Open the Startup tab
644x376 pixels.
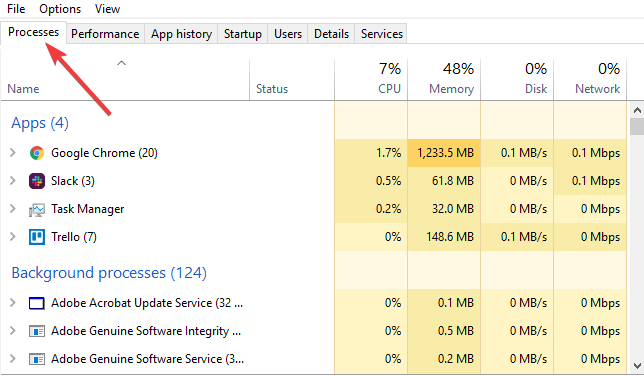coord(243,34)
